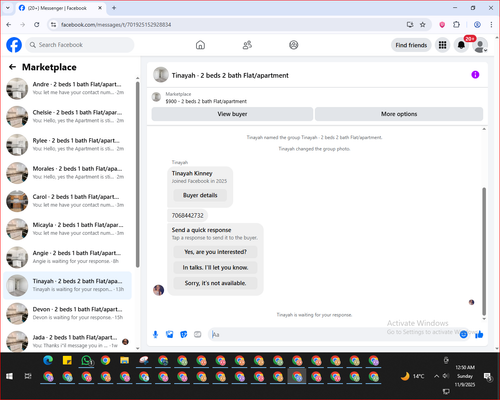Screen dimensions: 500x400
Task: Click the screen cast icon in address bar
Action: 410,25
